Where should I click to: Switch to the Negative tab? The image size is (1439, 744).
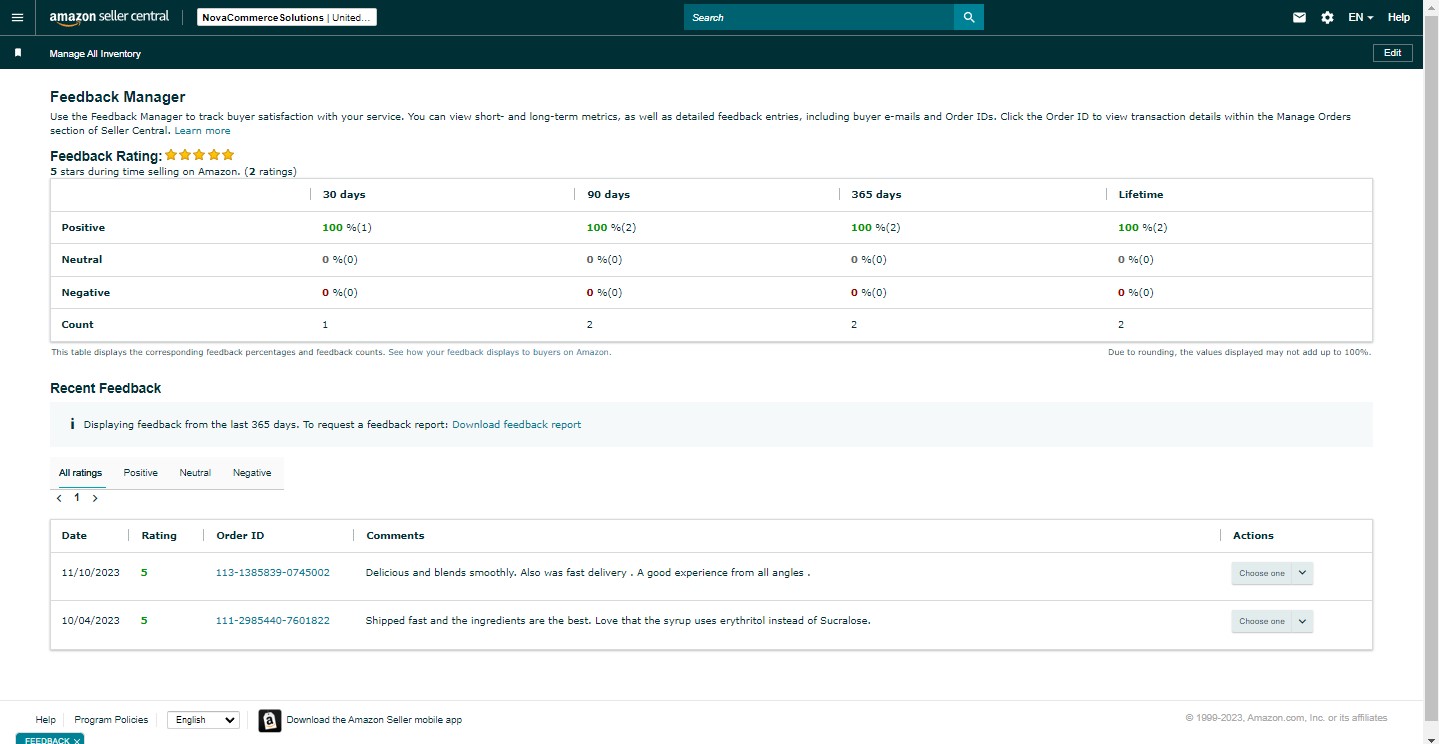[252, 473]
